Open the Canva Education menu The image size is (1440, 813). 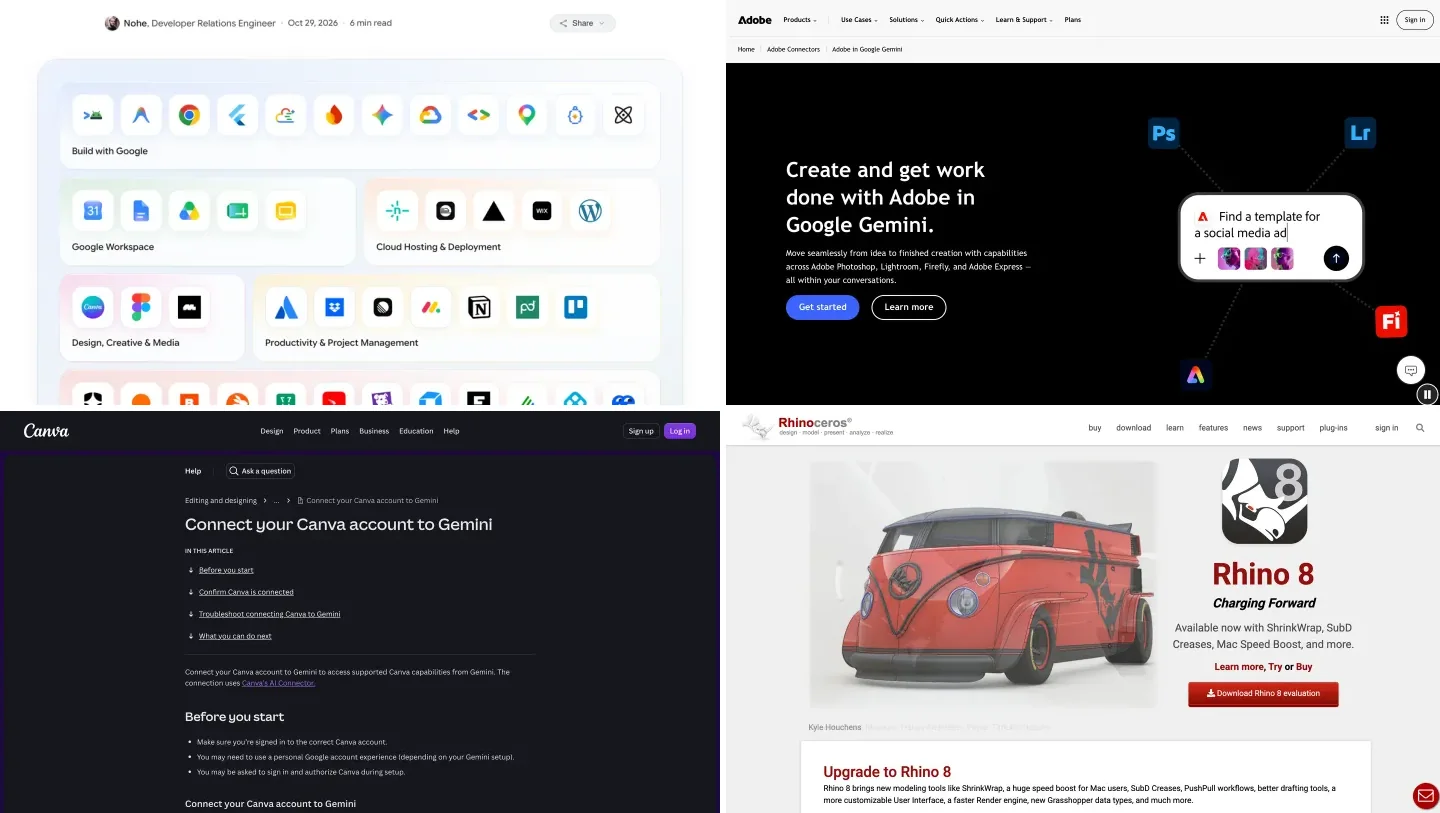coord(416,431)
